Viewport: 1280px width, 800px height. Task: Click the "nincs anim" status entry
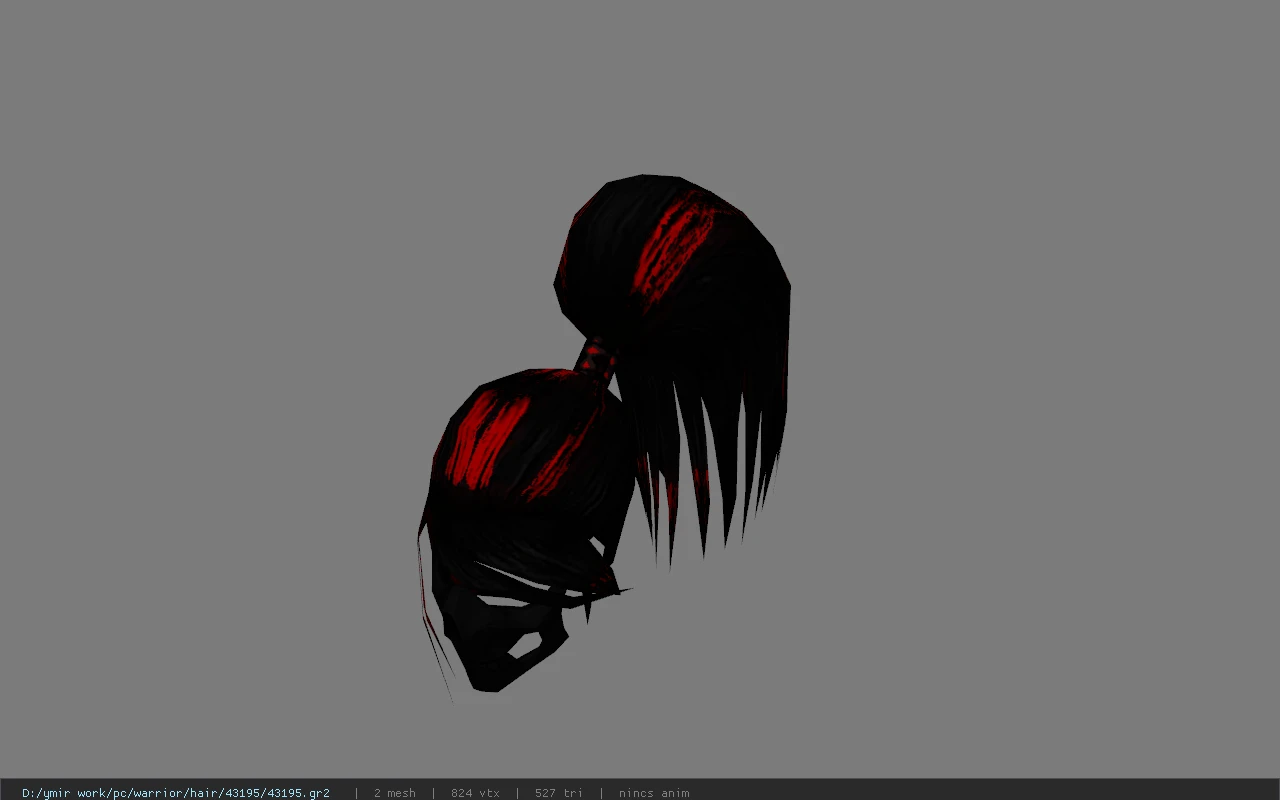(654, 793)
